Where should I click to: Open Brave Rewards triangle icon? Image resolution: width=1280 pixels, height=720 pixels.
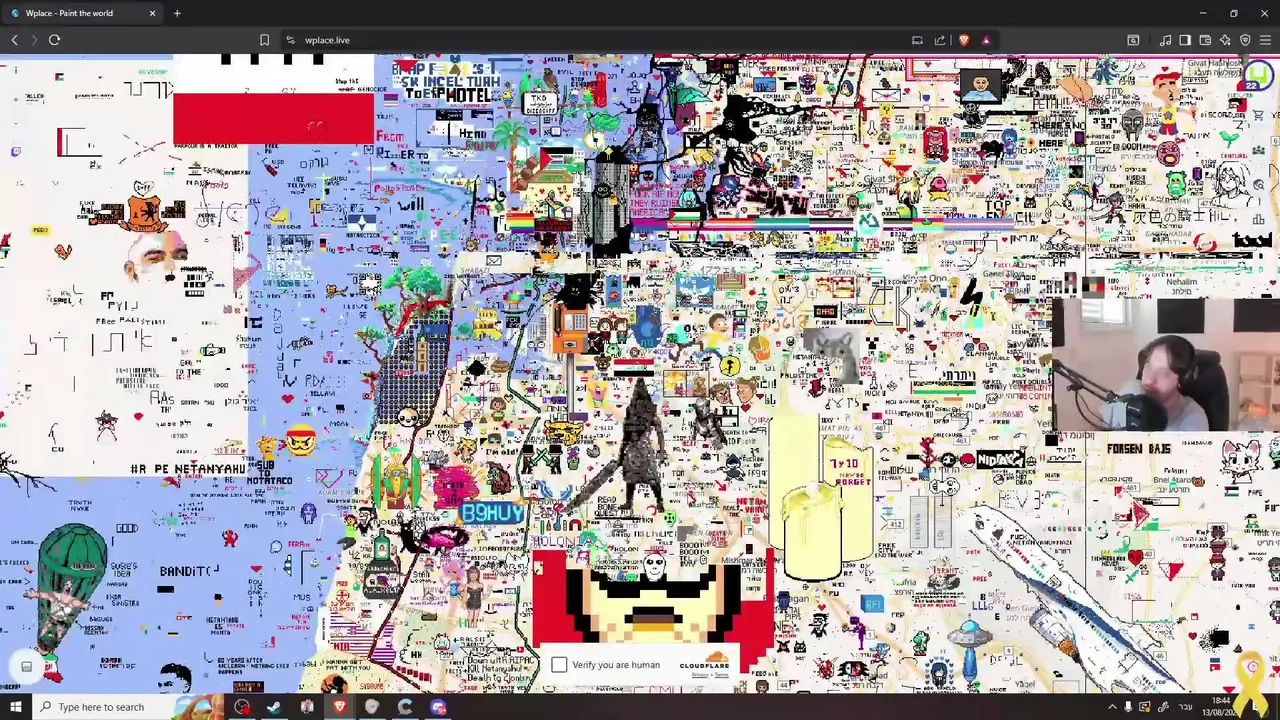tap(986, 40)
